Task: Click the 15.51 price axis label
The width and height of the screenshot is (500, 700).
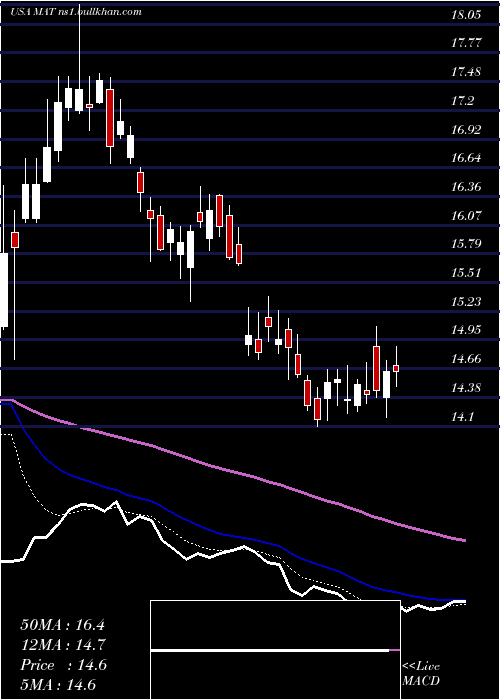Action: coord(466,273)
